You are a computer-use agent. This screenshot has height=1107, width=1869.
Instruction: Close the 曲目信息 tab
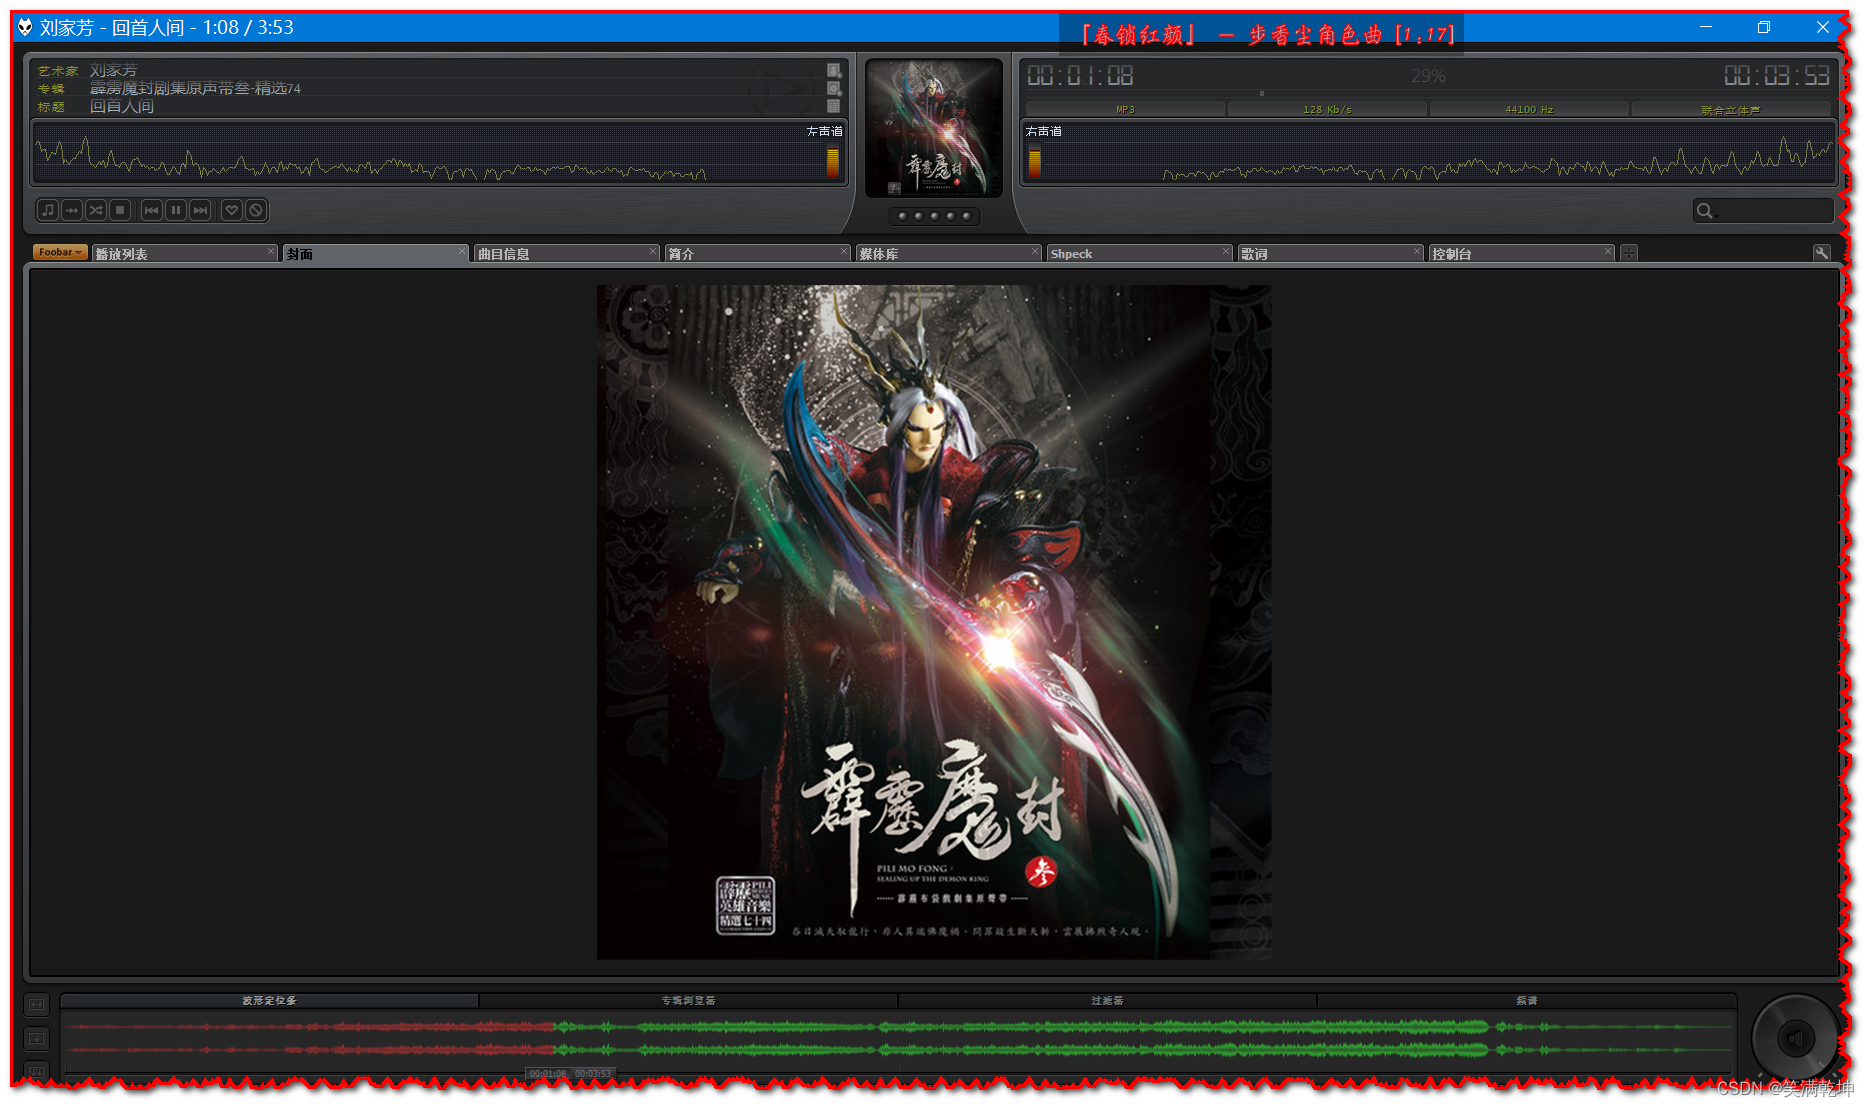coord(653,251)
